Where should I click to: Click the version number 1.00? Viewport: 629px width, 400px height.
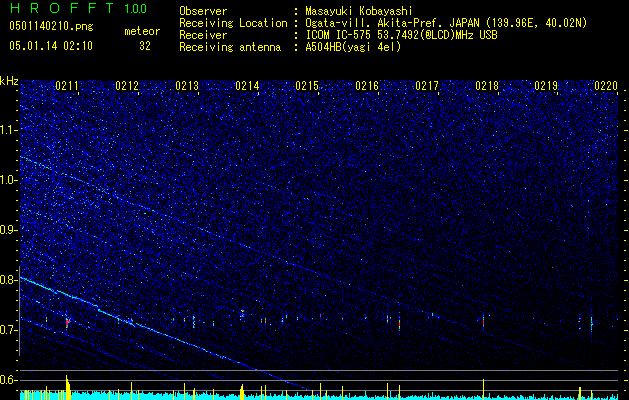point(135,8)
